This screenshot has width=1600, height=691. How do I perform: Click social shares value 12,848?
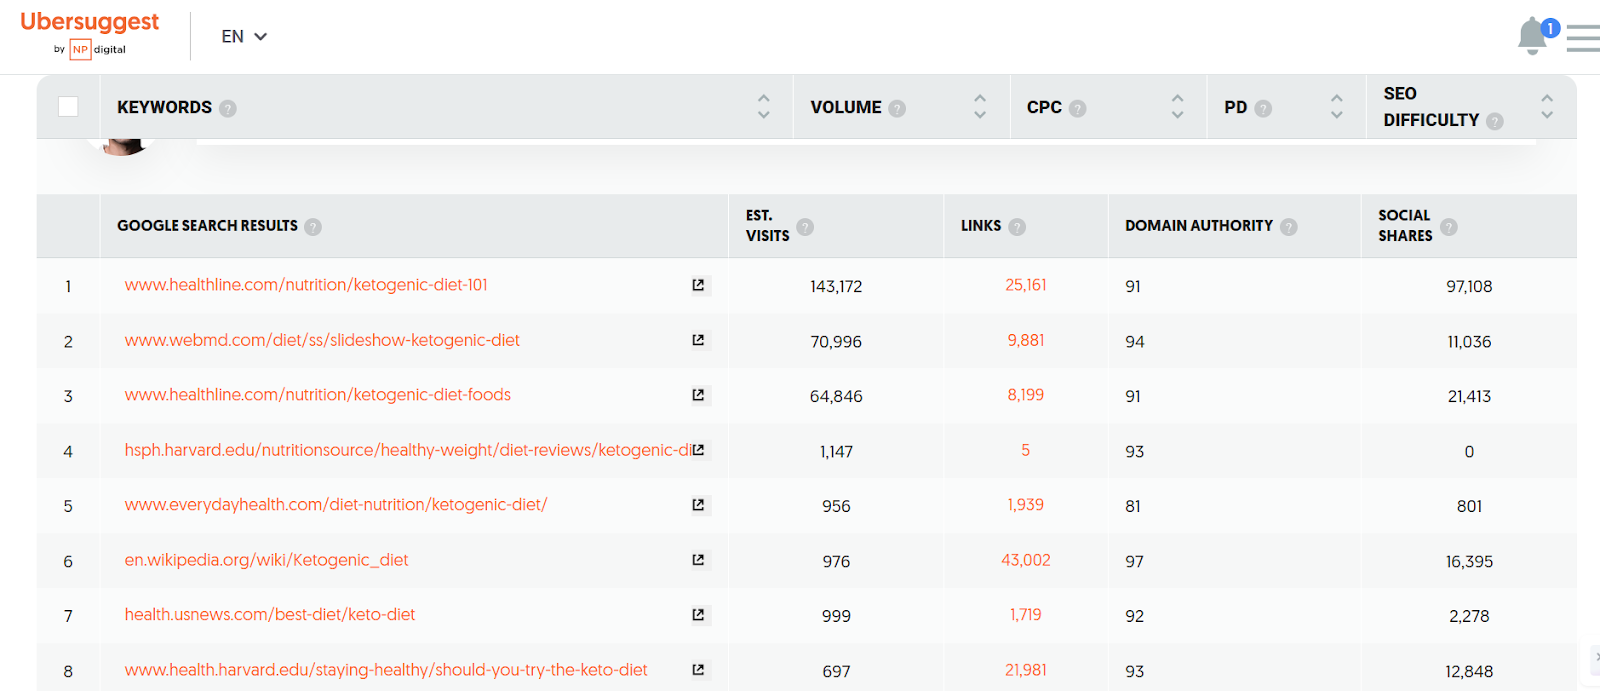(x=1469, y=671)
